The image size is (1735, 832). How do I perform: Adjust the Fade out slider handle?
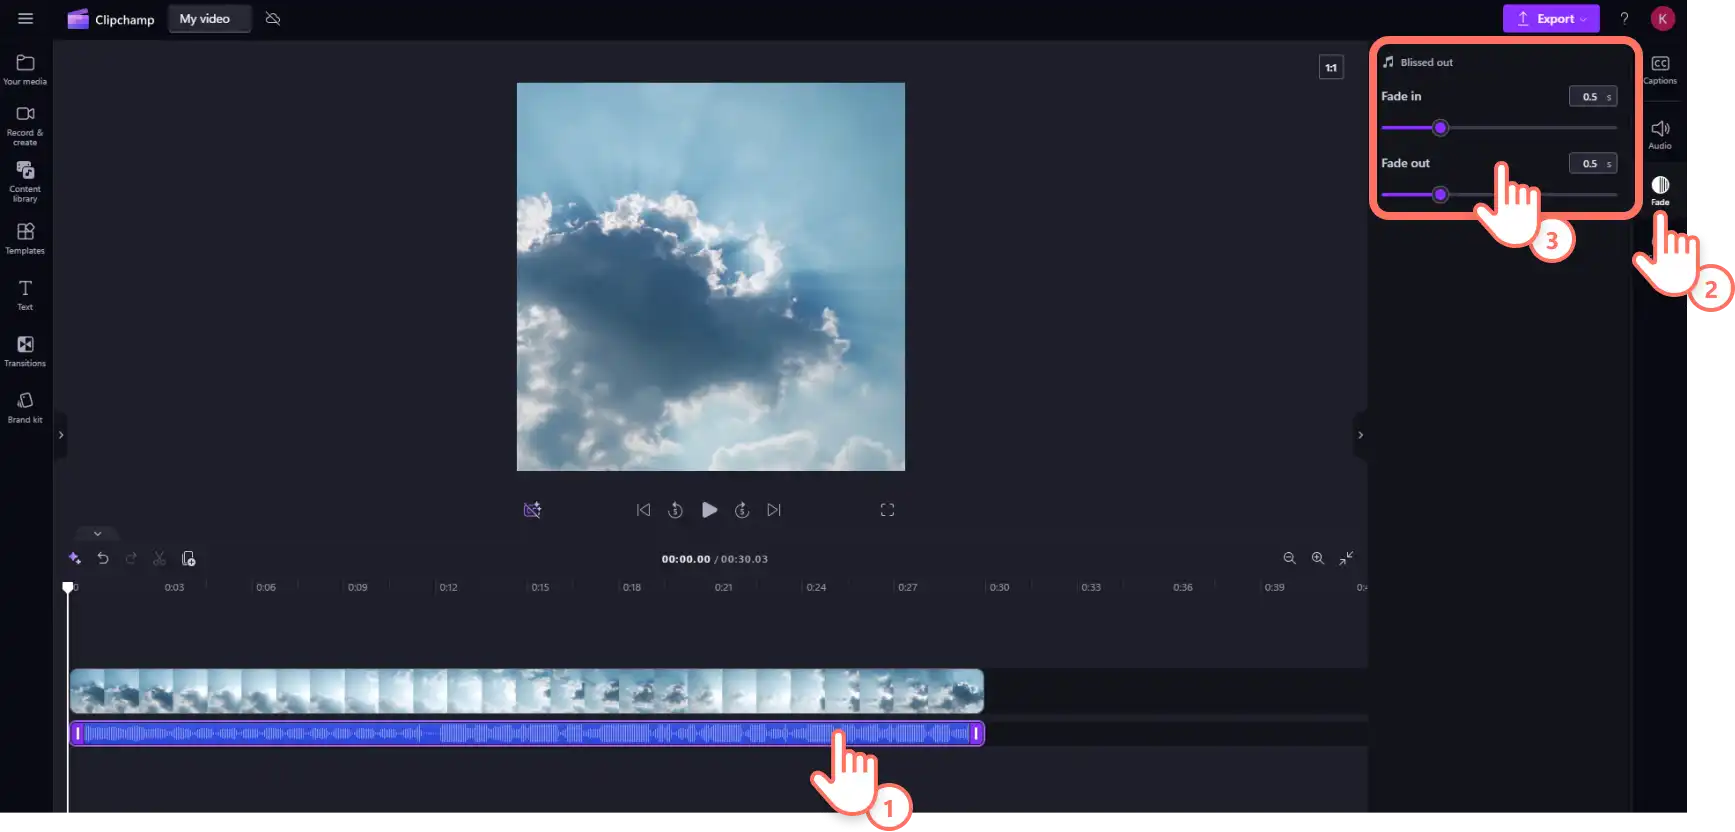[1440, 195]
